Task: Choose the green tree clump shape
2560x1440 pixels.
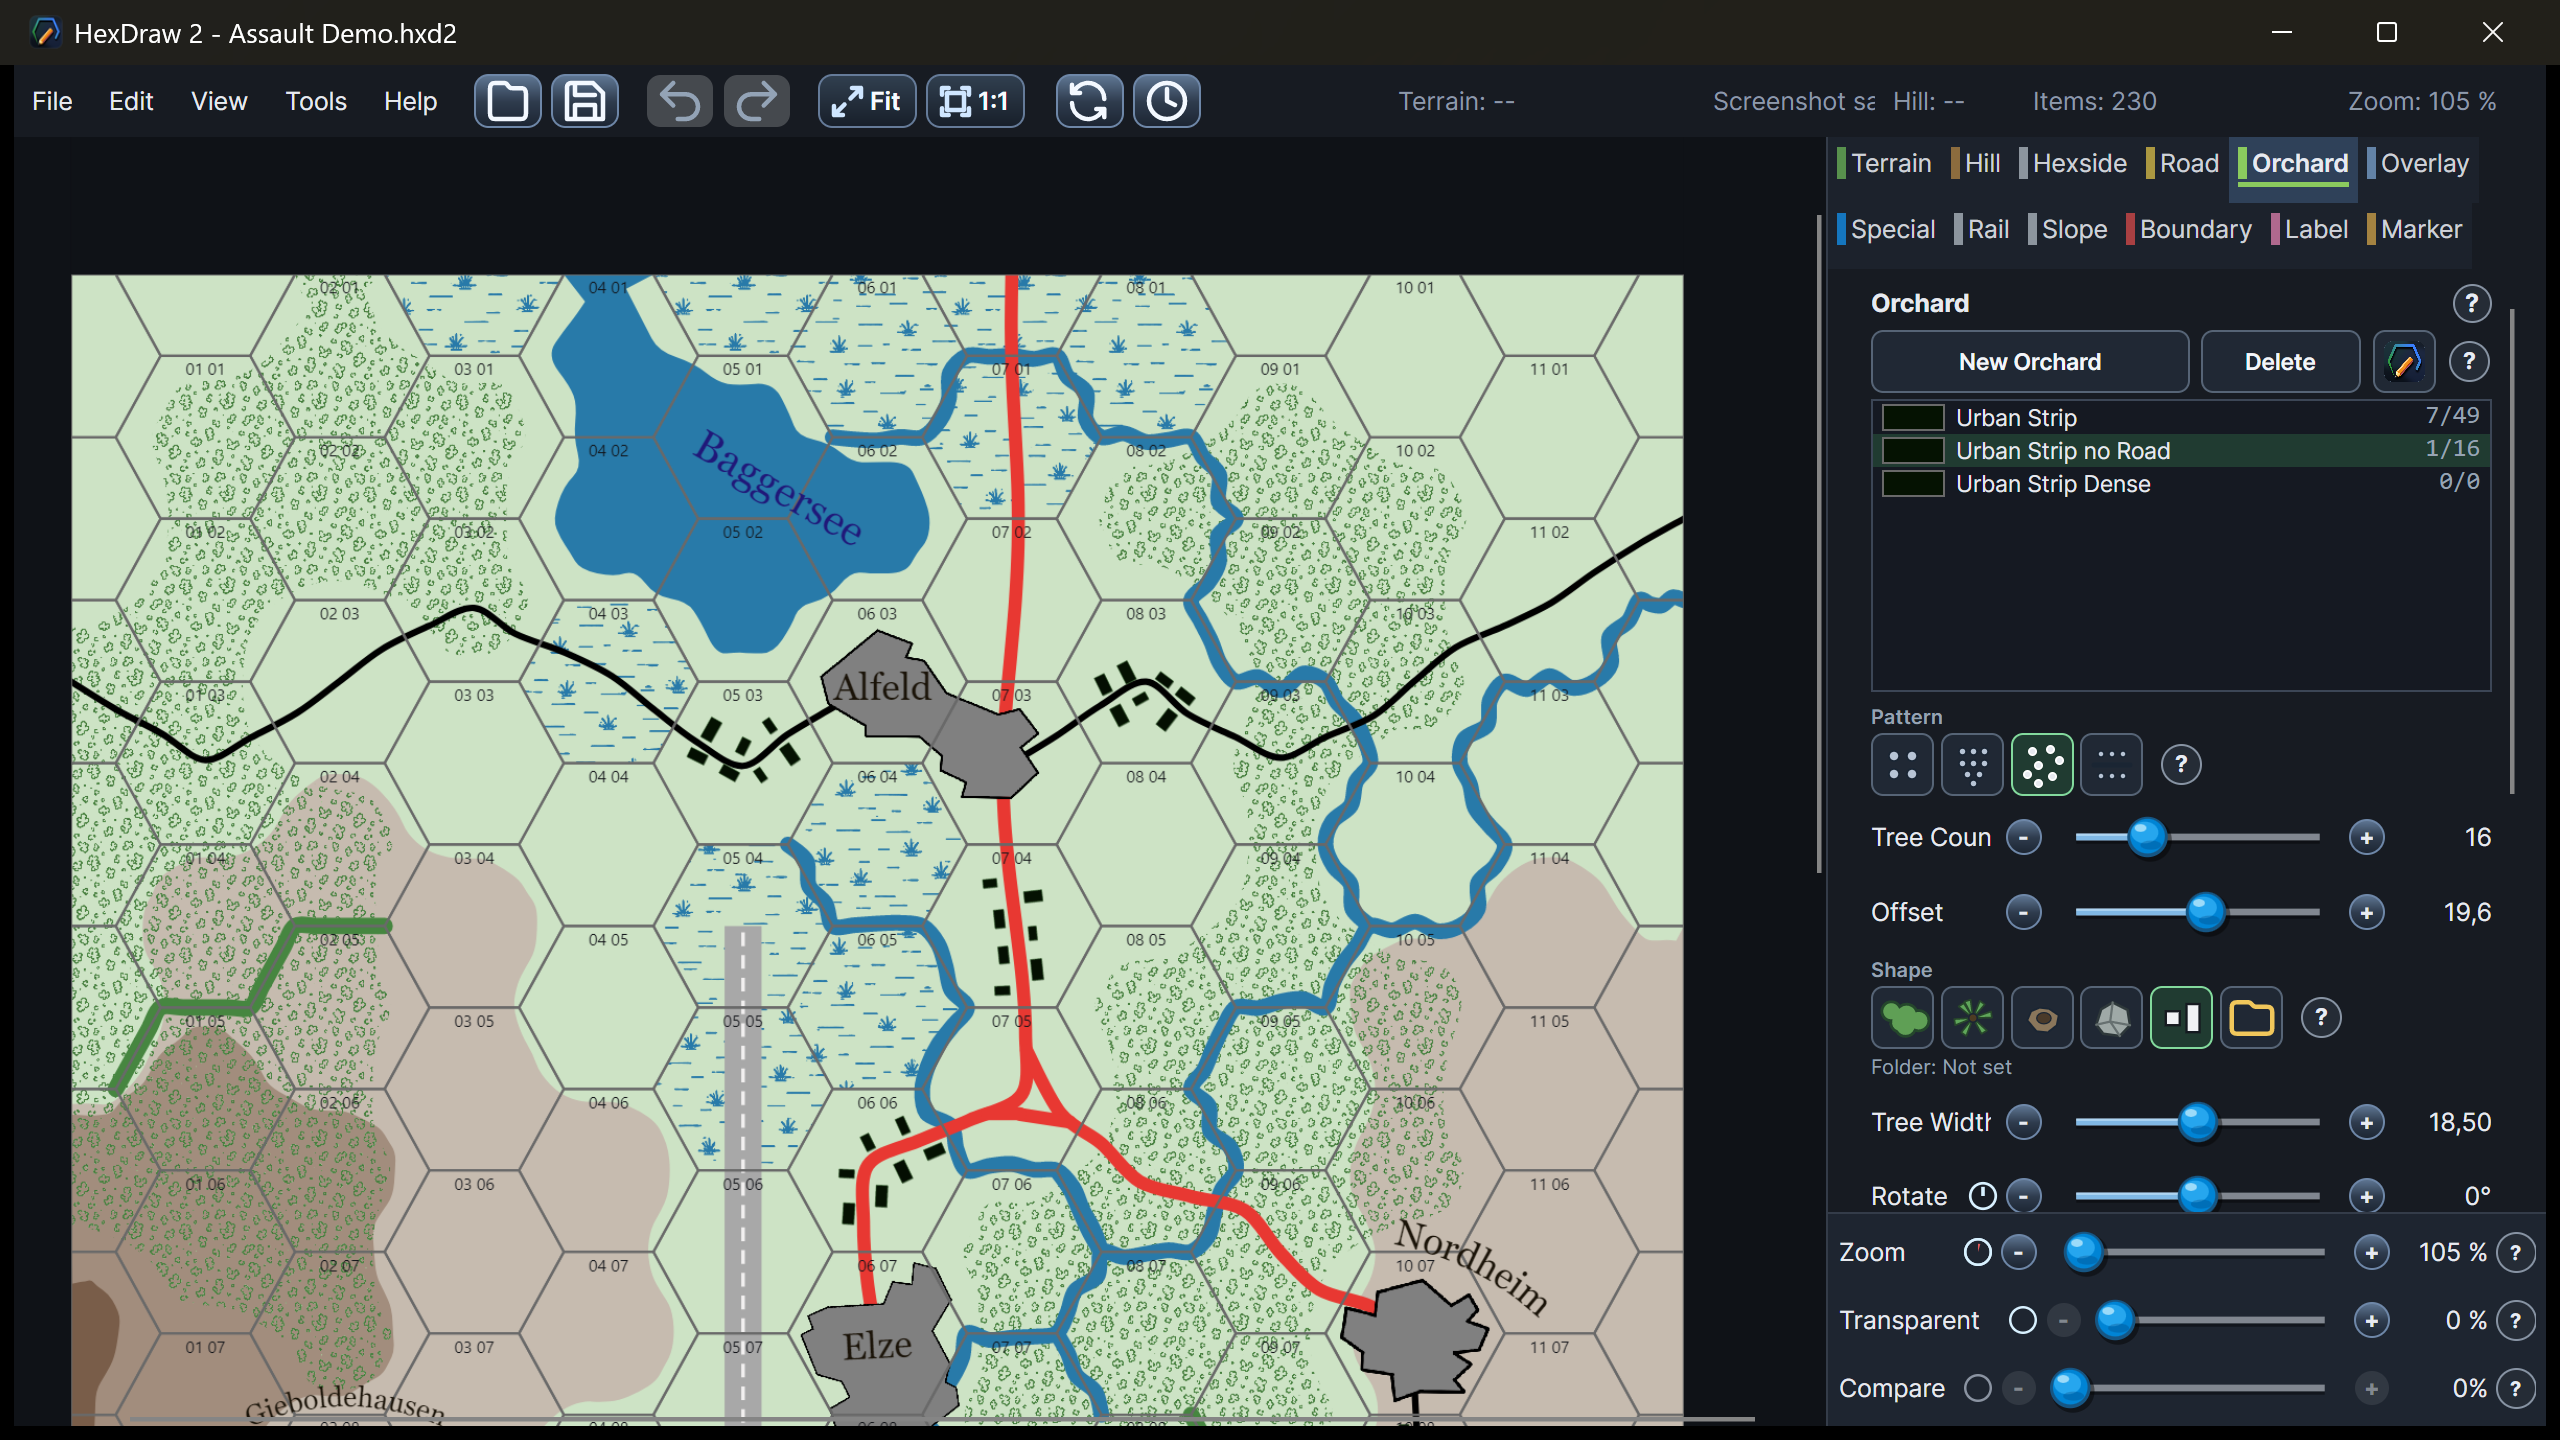Action: (1902, 1018)
